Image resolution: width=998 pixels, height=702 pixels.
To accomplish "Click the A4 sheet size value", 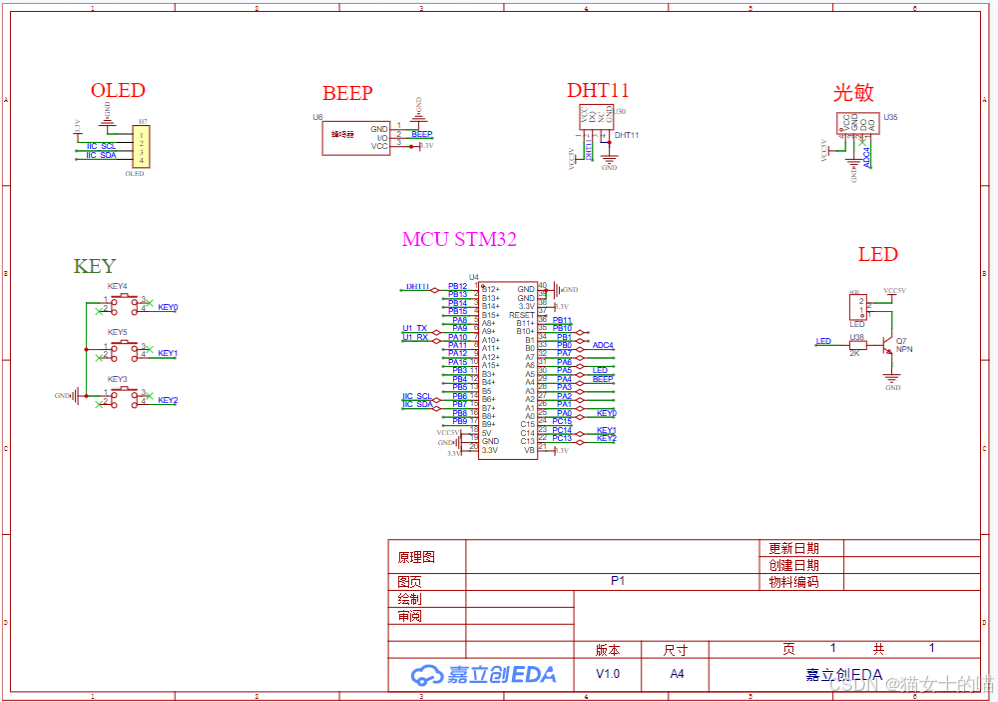I will (677, 674).
